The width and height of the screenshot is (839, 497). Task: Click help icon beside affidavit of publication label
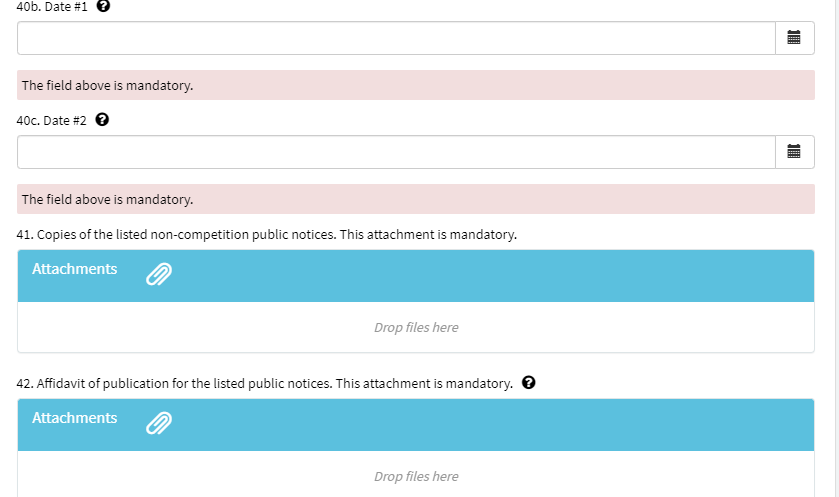(x=529, y=383)
